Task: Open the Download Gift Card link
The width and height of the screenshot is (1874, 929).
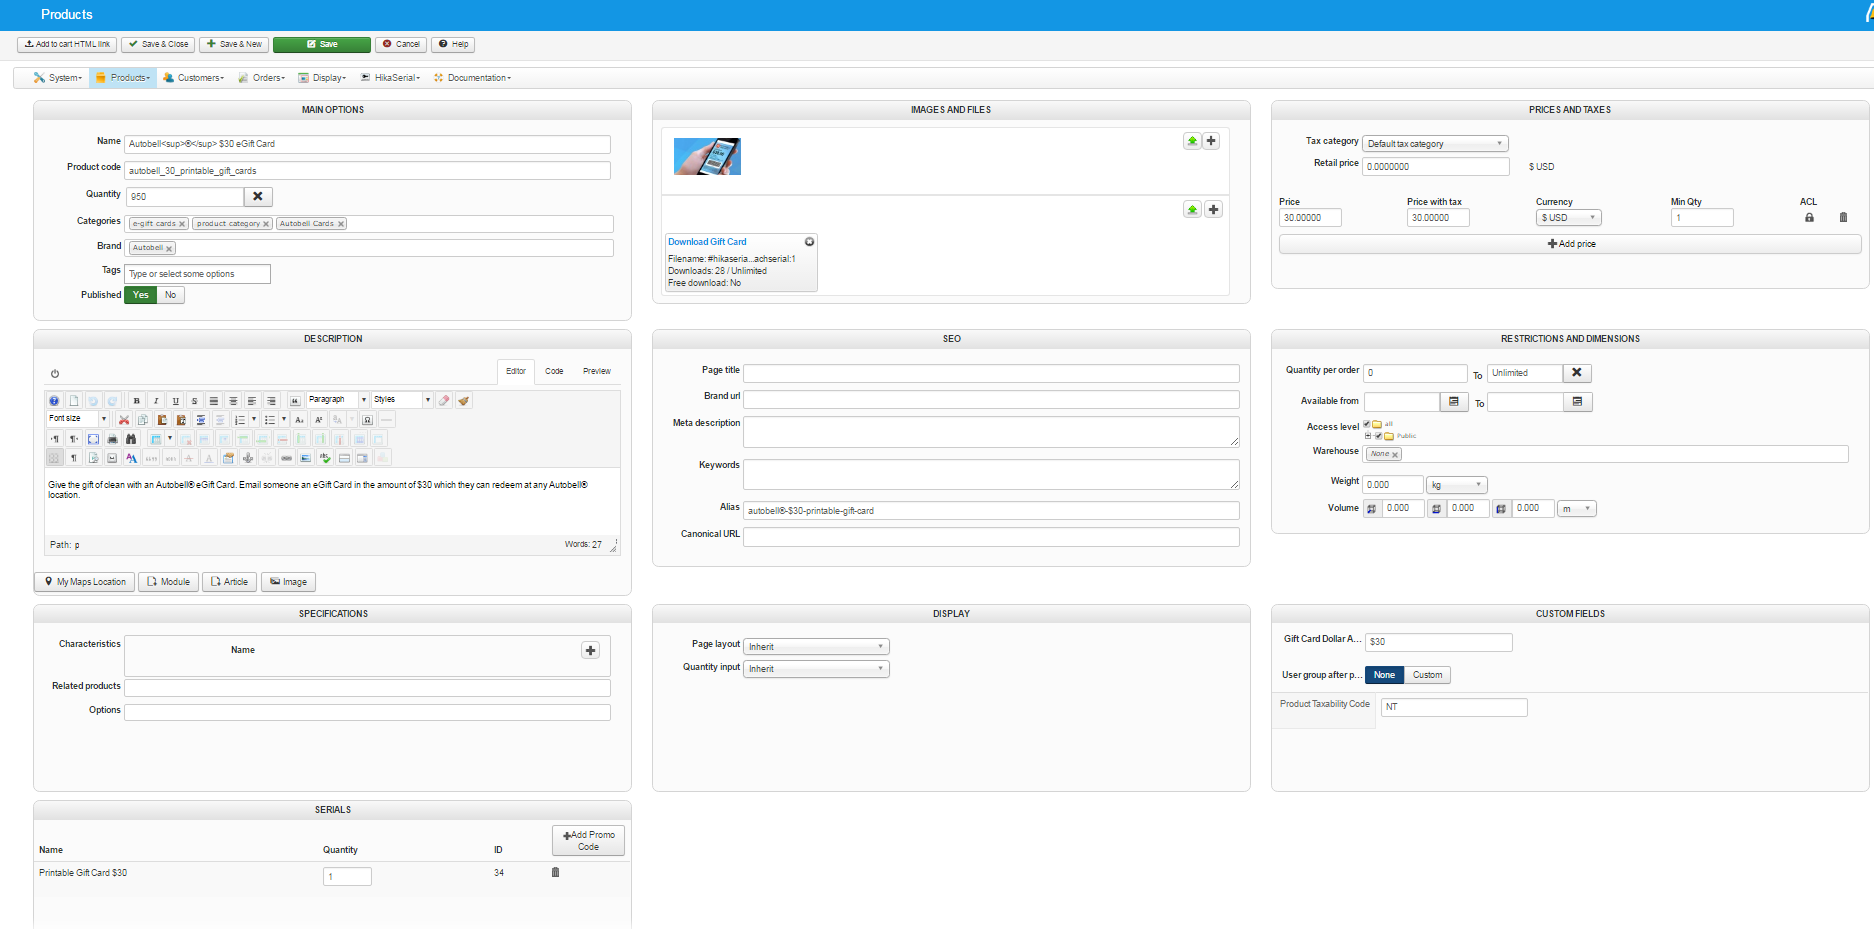Action: [x=707, y=242]
